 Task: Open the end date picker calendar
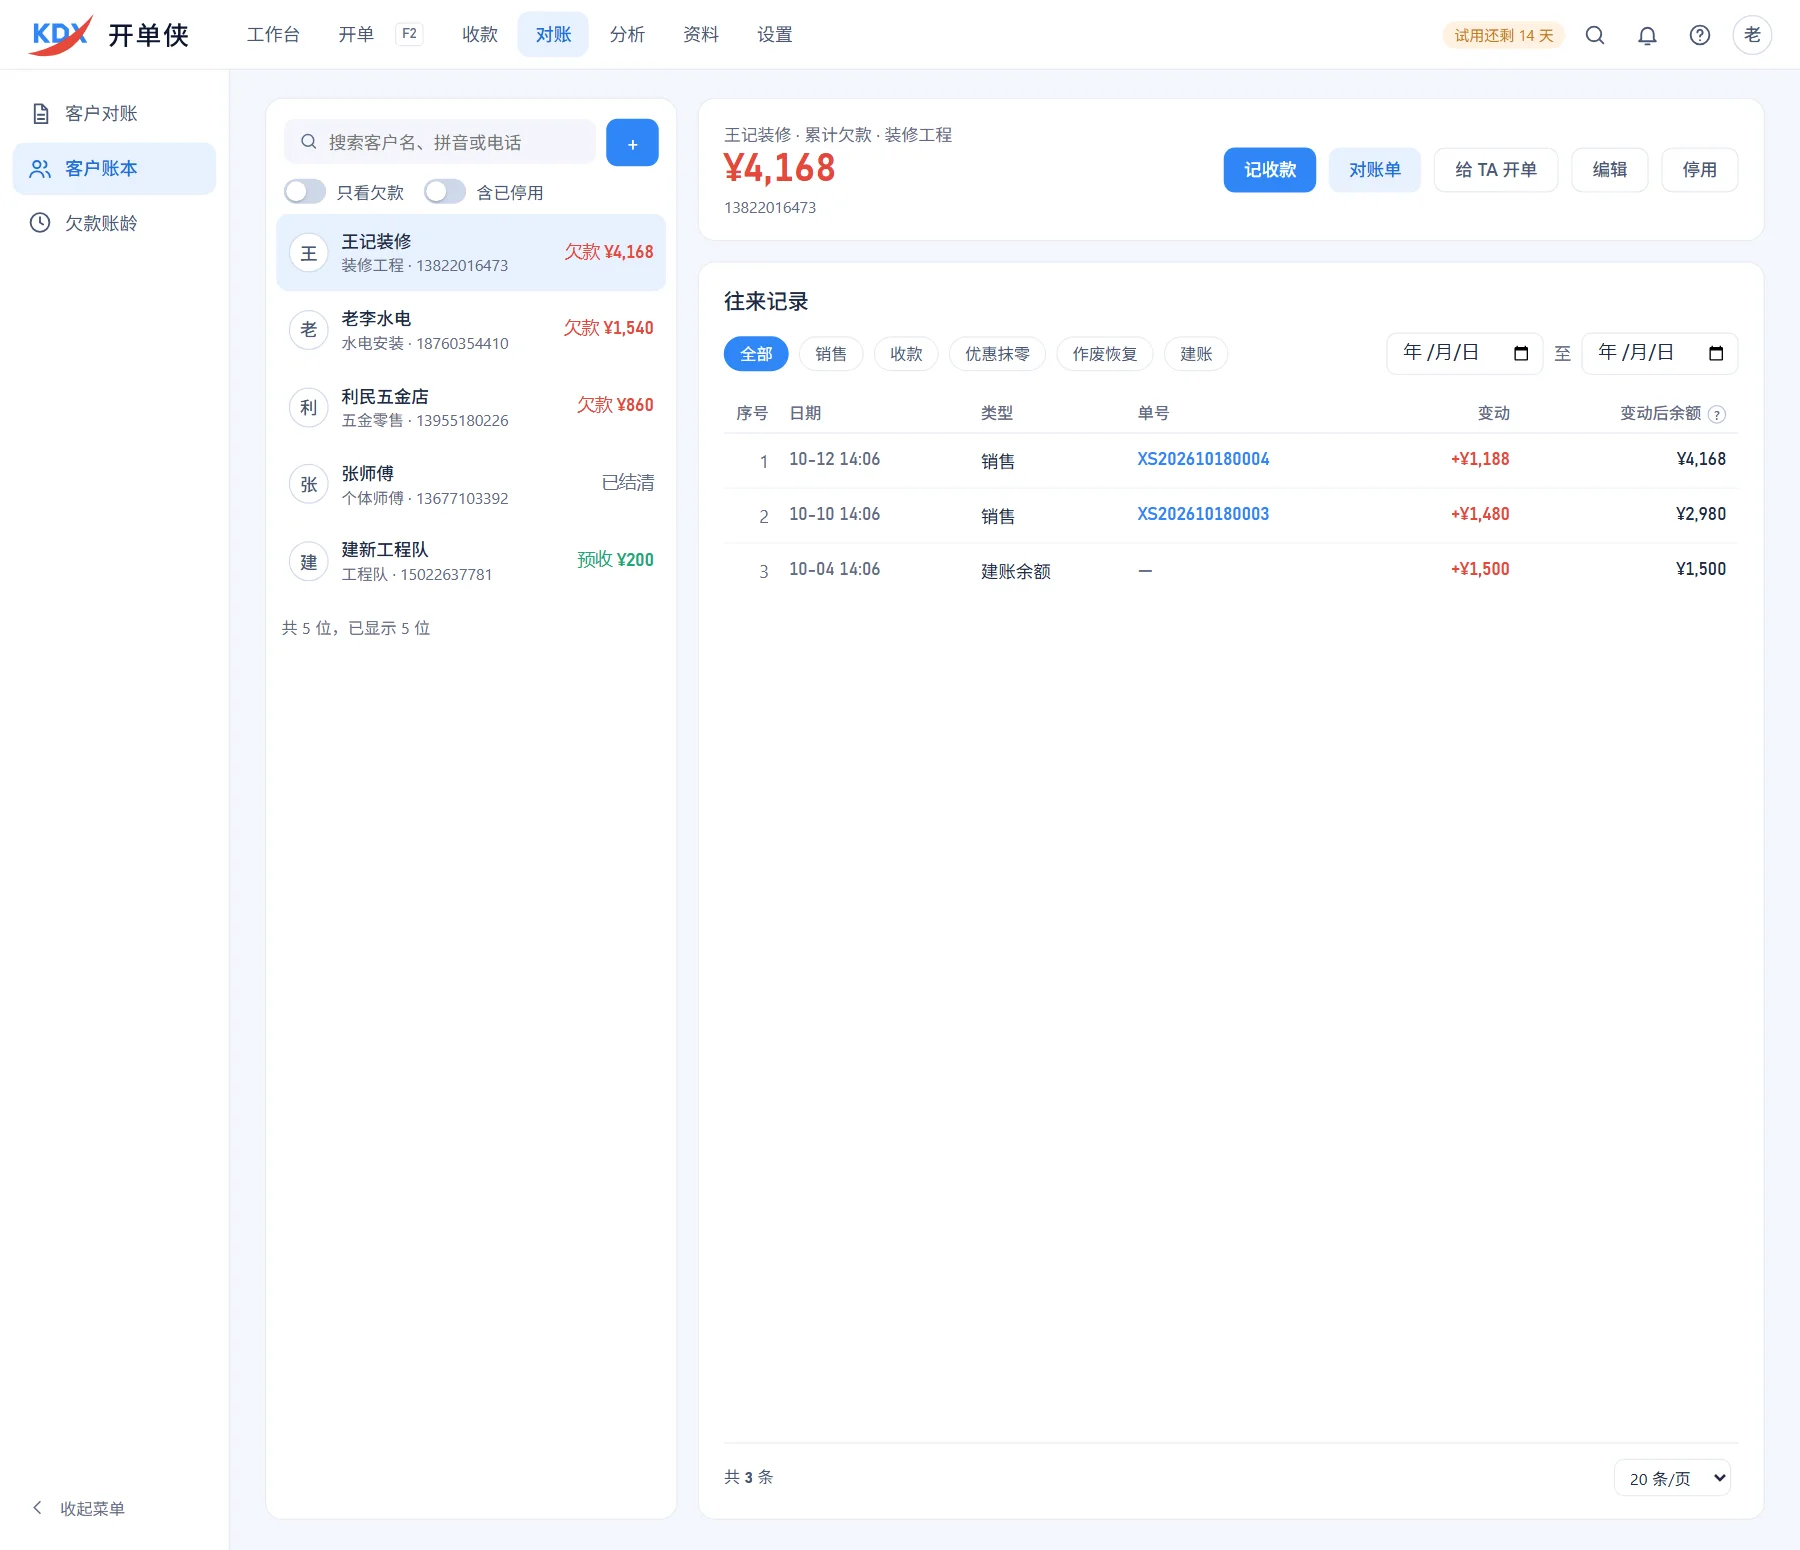click(1716, 353)
